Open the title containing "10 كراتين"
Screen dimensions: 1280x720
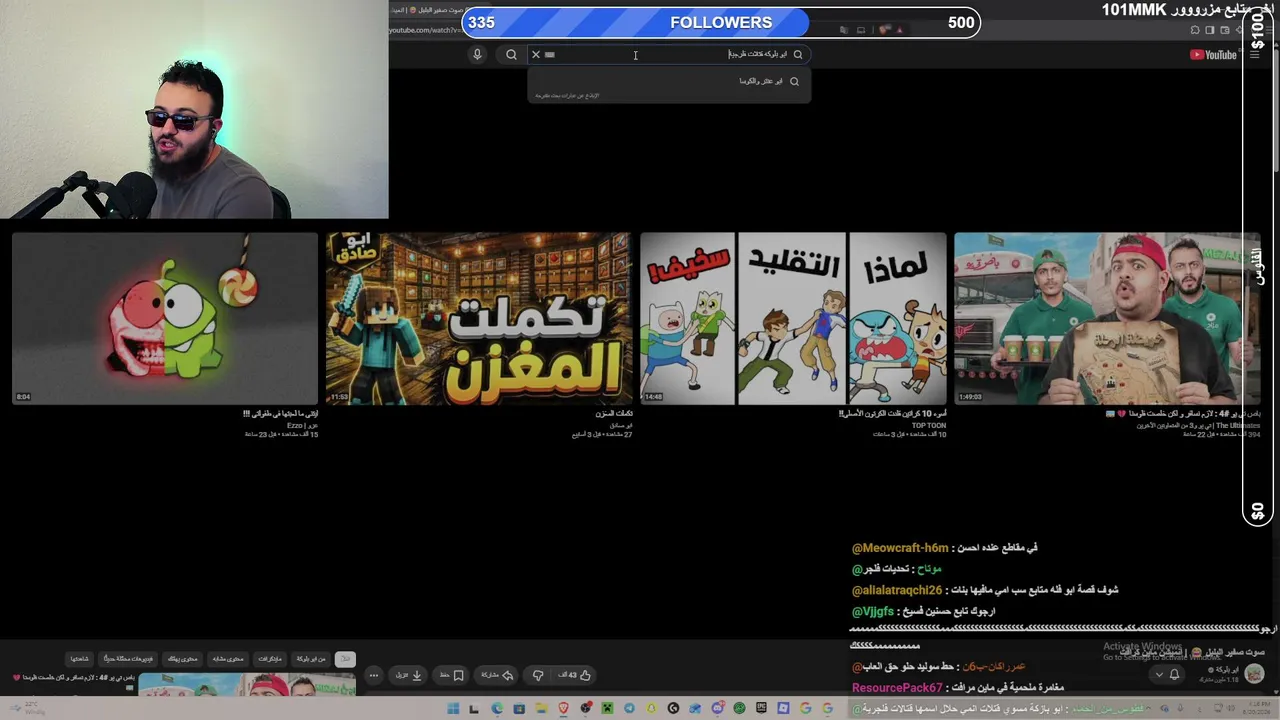click(x=892, y=414)
